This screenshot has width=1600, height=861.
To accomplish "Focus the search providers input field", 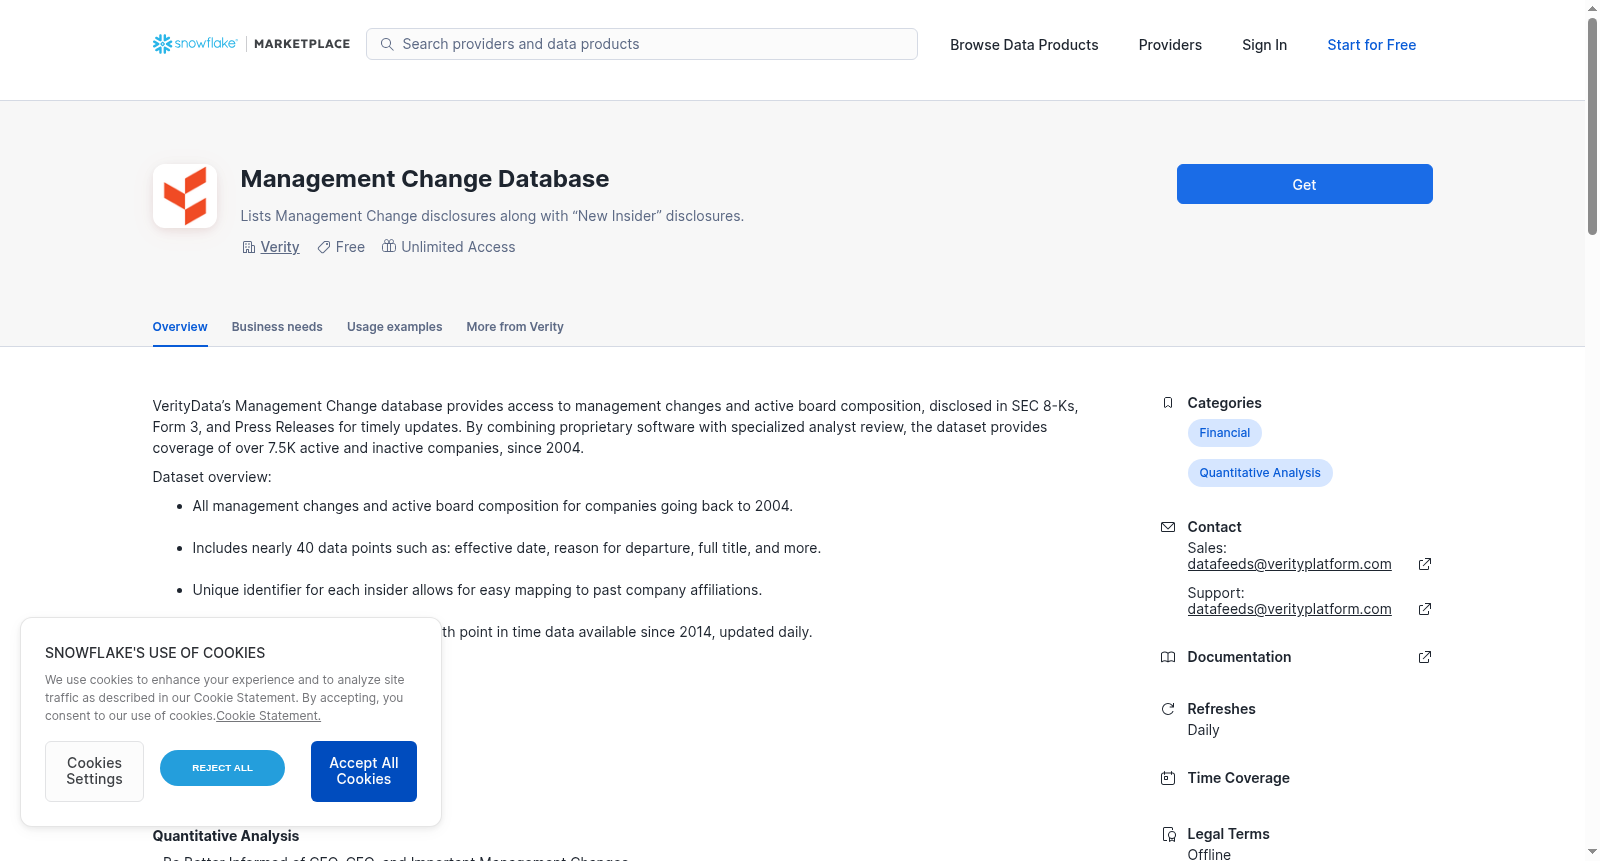I will (x=642, y=44).
